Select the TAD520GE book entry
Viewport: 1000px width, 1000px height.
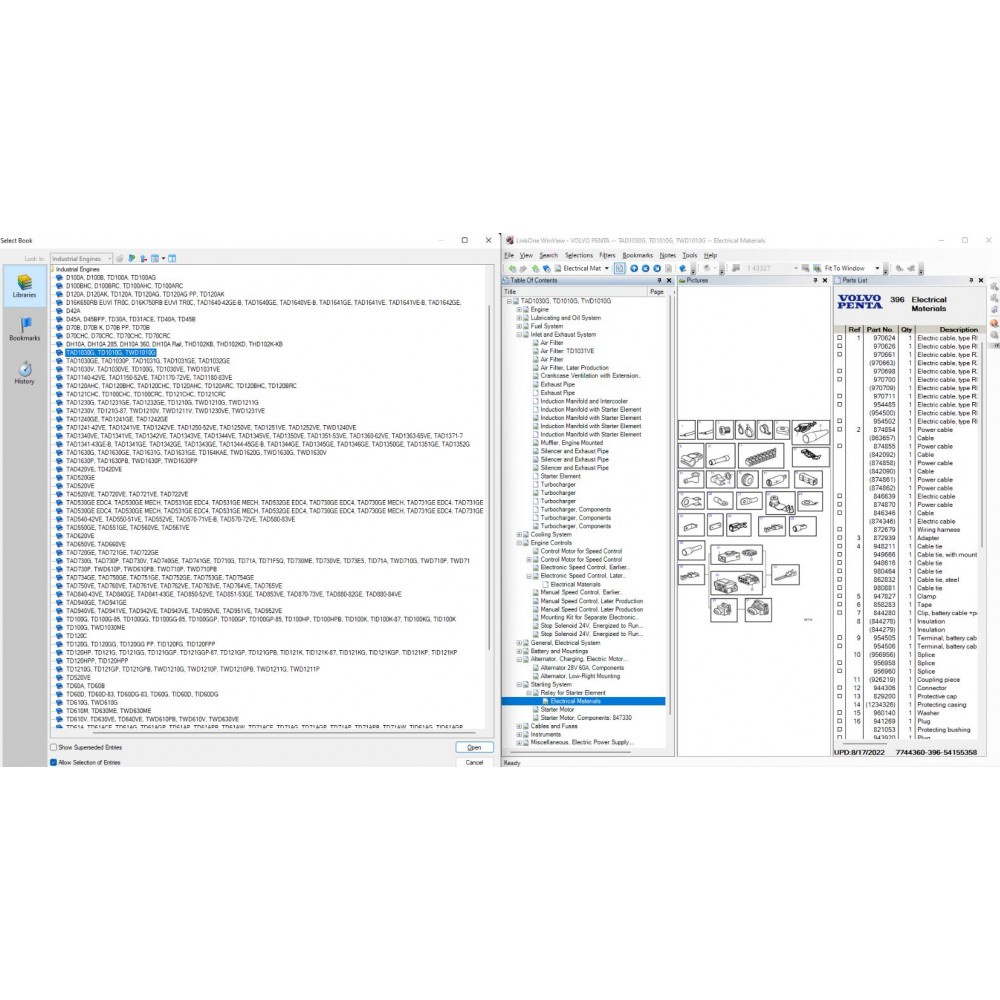coord(79,478)
